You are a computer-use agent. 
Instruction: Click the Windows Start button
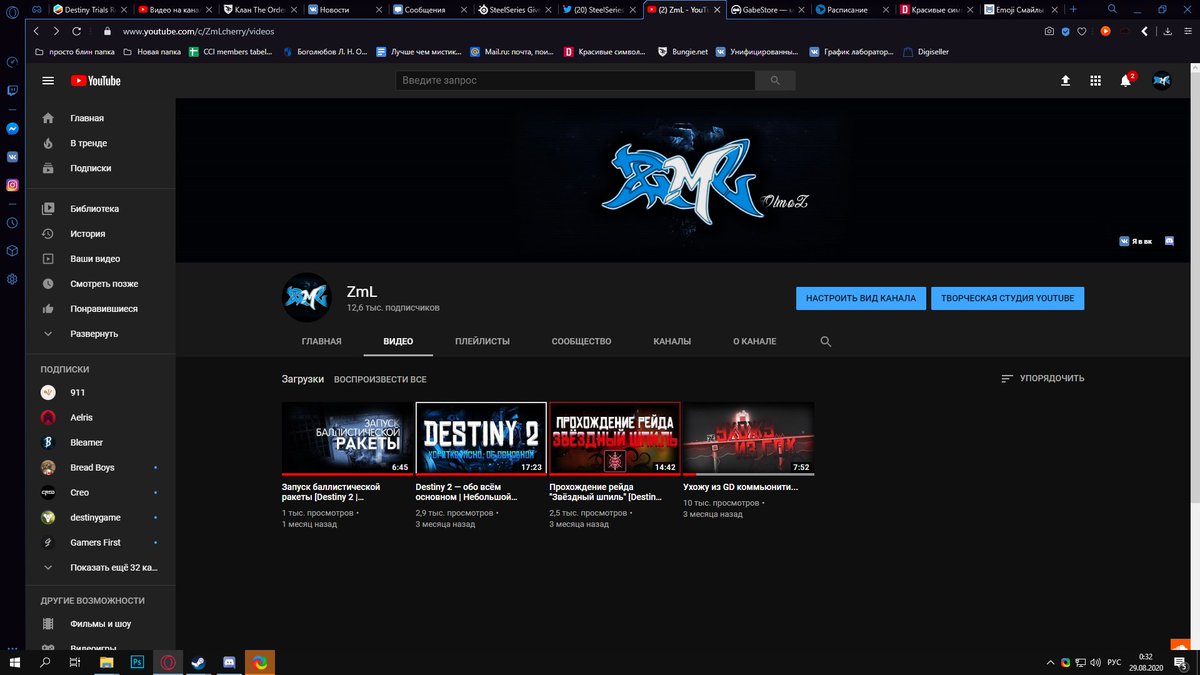[15, 662]
